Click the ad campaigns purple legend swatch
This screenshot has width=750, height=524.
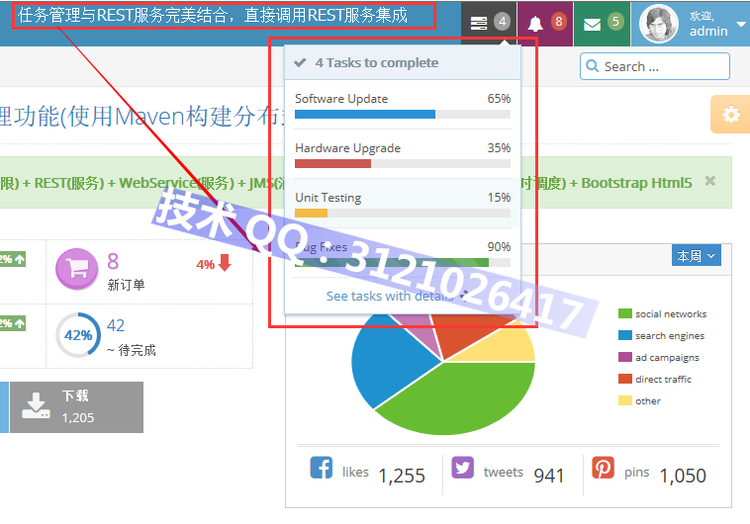(x=625, y=357)
